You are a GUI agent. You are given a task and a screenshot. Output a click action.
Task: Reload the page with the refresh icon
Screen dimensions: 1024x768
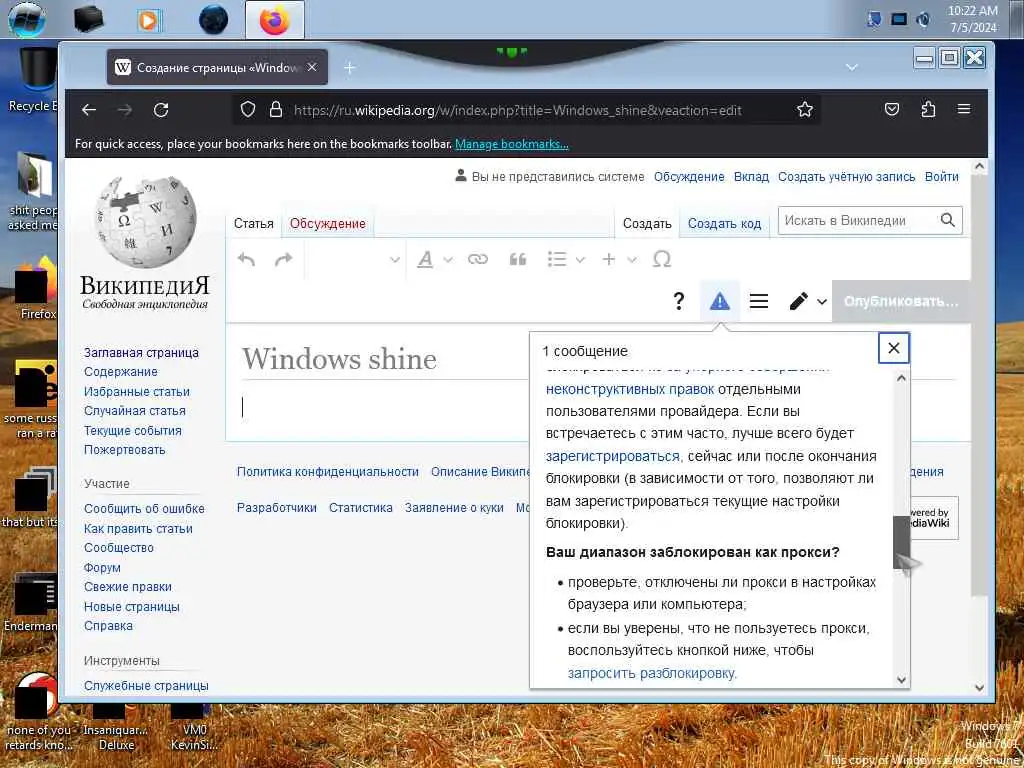[161, 110]
